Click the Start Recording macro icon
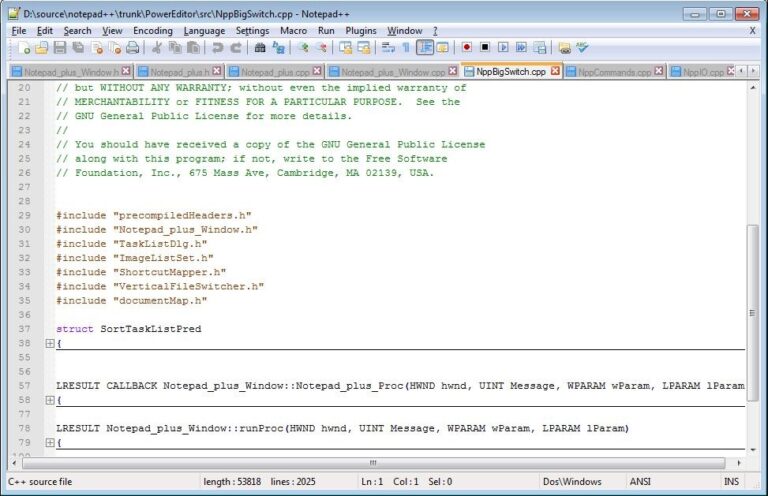 [467, 47]
